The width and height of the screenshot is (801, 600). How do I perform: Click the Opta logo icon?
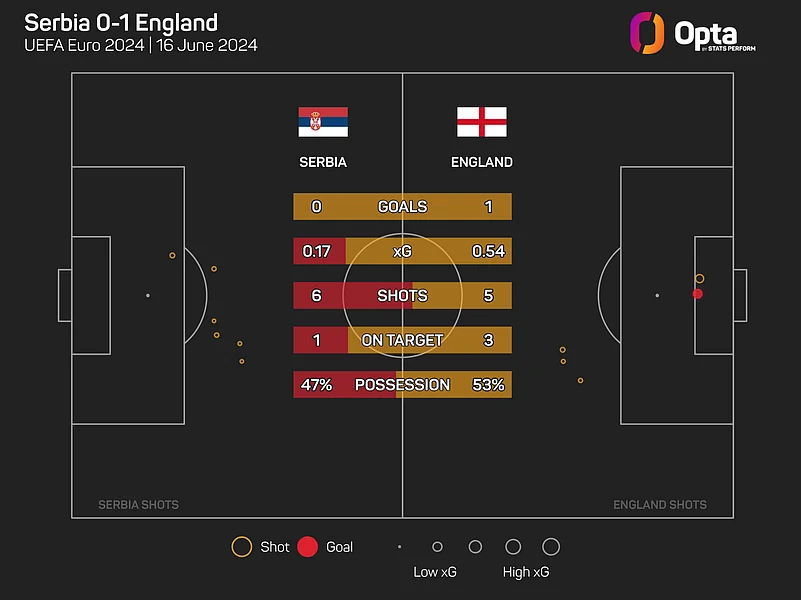click(647, 32)
